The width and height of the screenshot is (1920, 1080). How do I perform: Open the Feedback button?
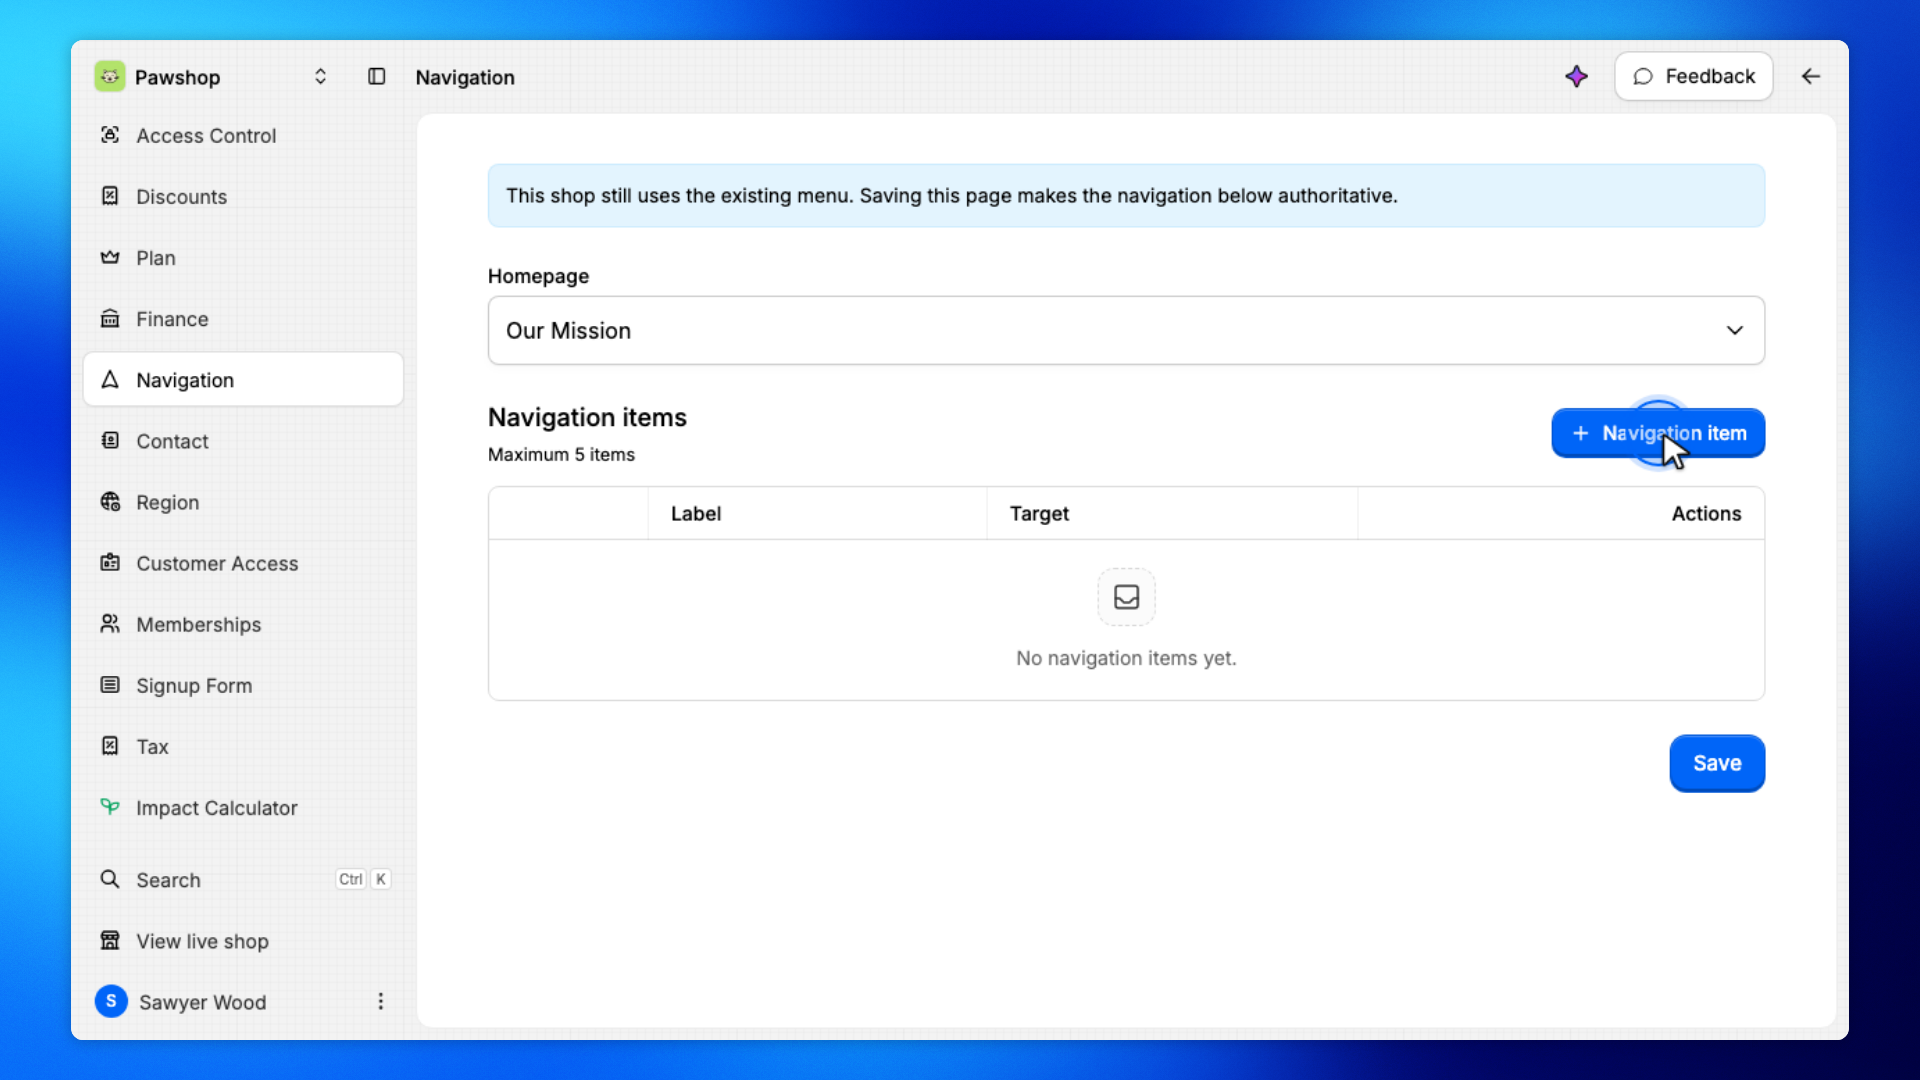coord(1693,76)
